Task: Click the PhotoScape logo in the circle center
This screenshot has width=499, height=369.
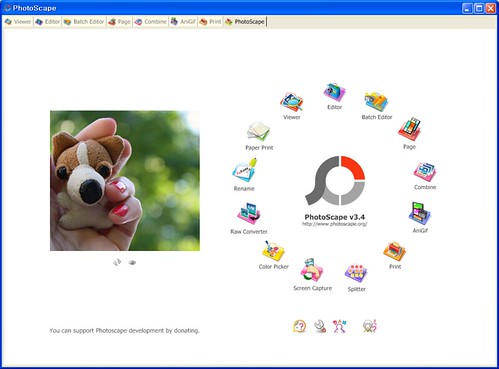Action: click(335, 181)
